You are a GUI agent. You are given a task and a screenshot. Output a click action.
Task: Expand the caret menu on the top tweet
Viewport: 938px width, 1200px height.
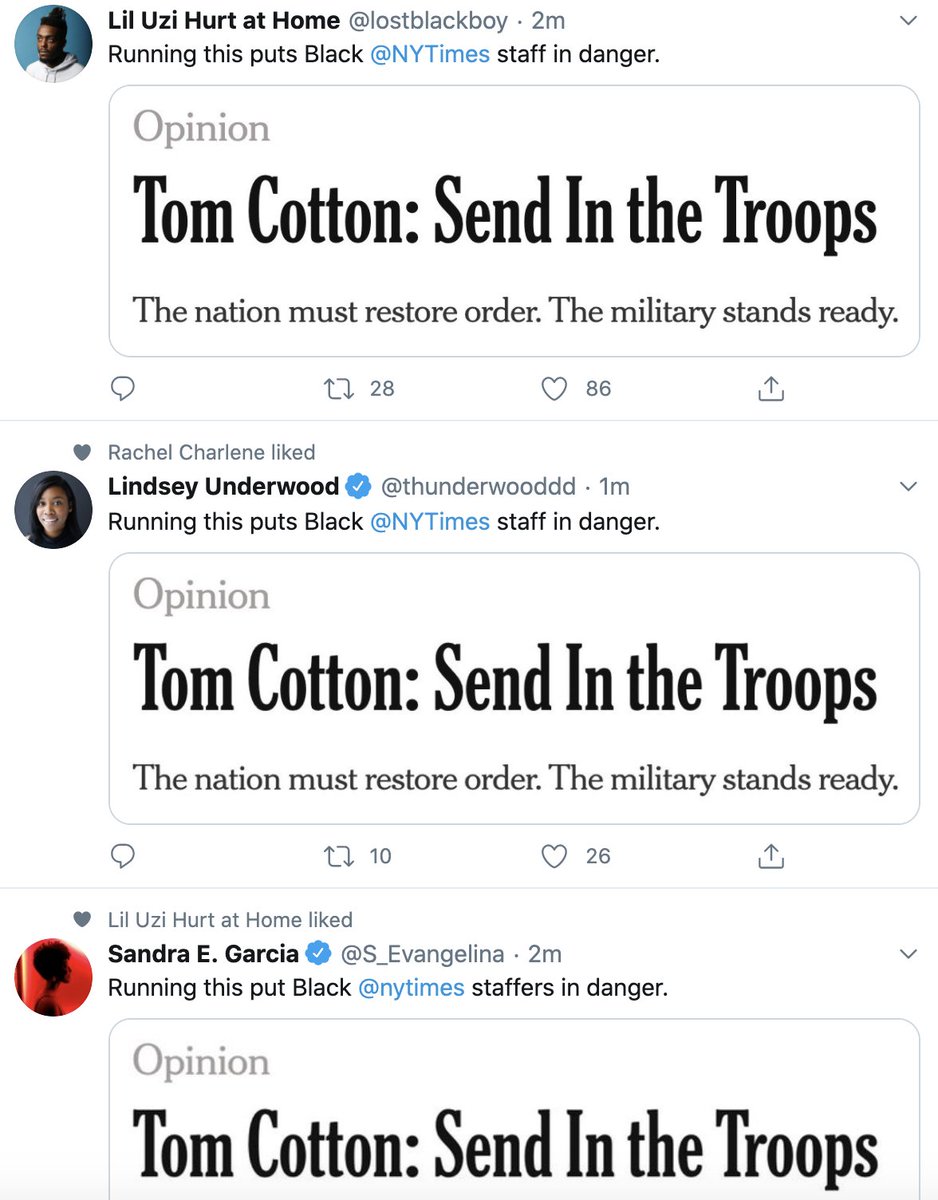(908, 22)
